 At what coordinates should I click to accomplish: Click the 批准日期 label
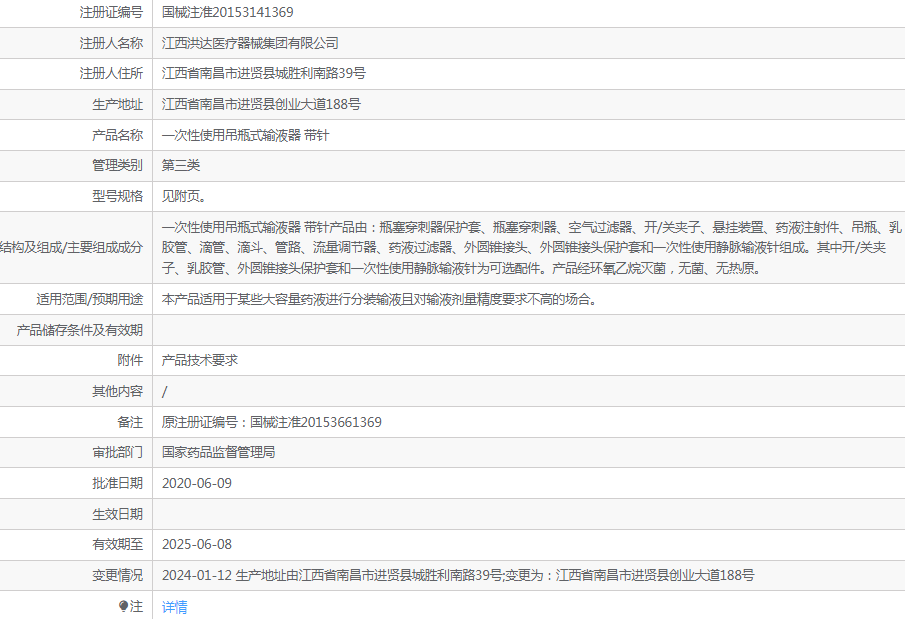point(117,483)
